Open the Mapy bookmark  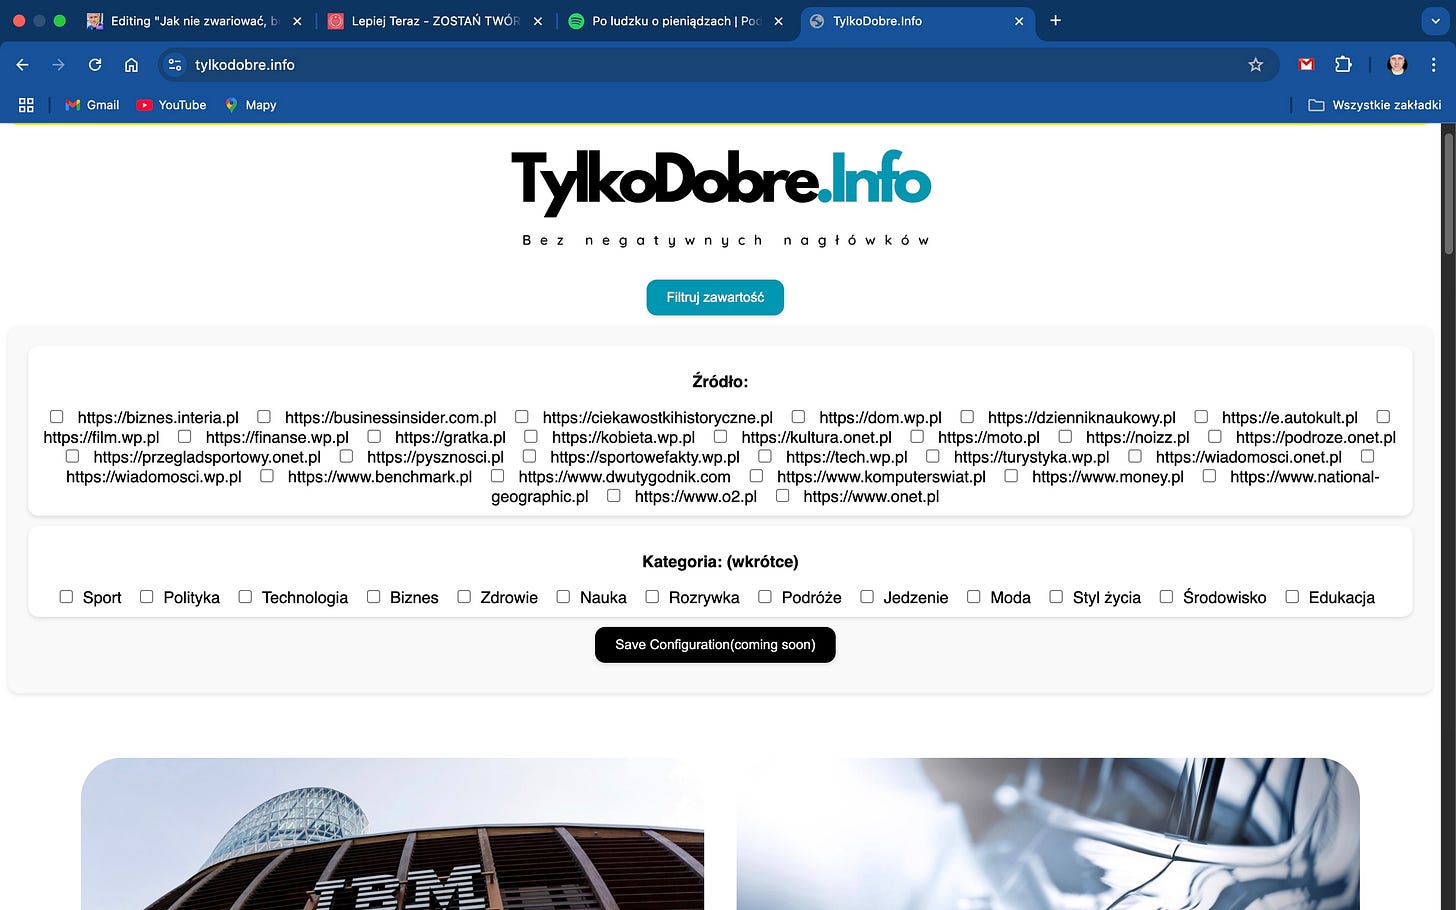coord(250,105)
